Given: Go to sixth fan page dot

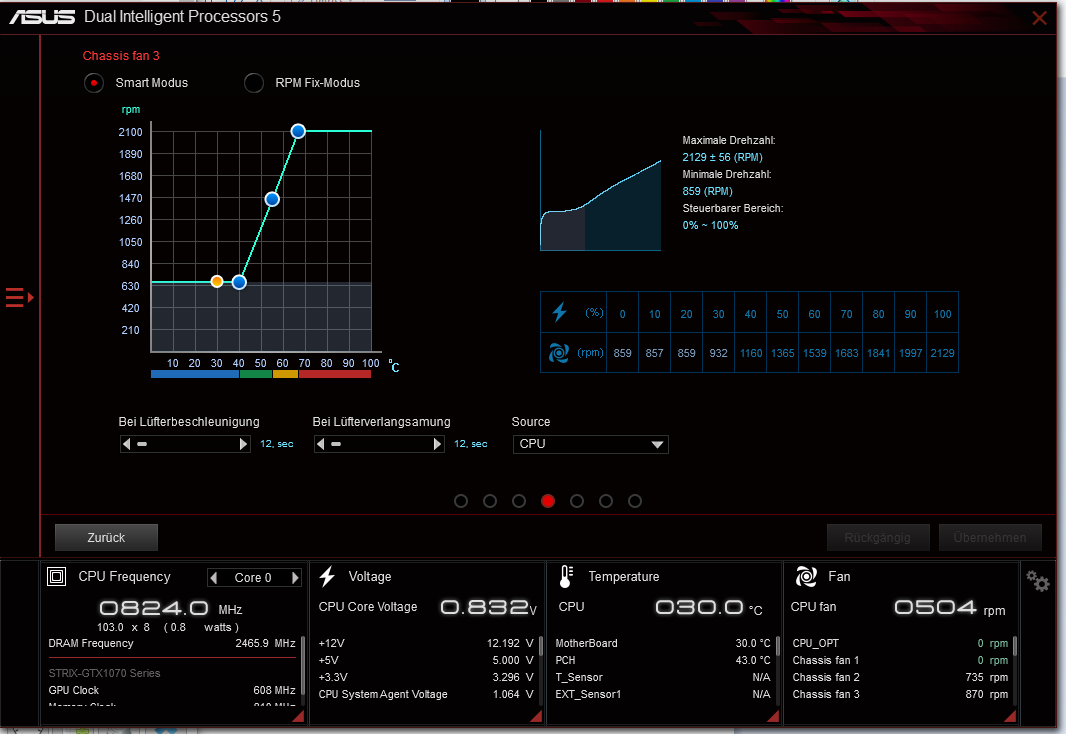Looking at the screenshot, I should [606, 501].
